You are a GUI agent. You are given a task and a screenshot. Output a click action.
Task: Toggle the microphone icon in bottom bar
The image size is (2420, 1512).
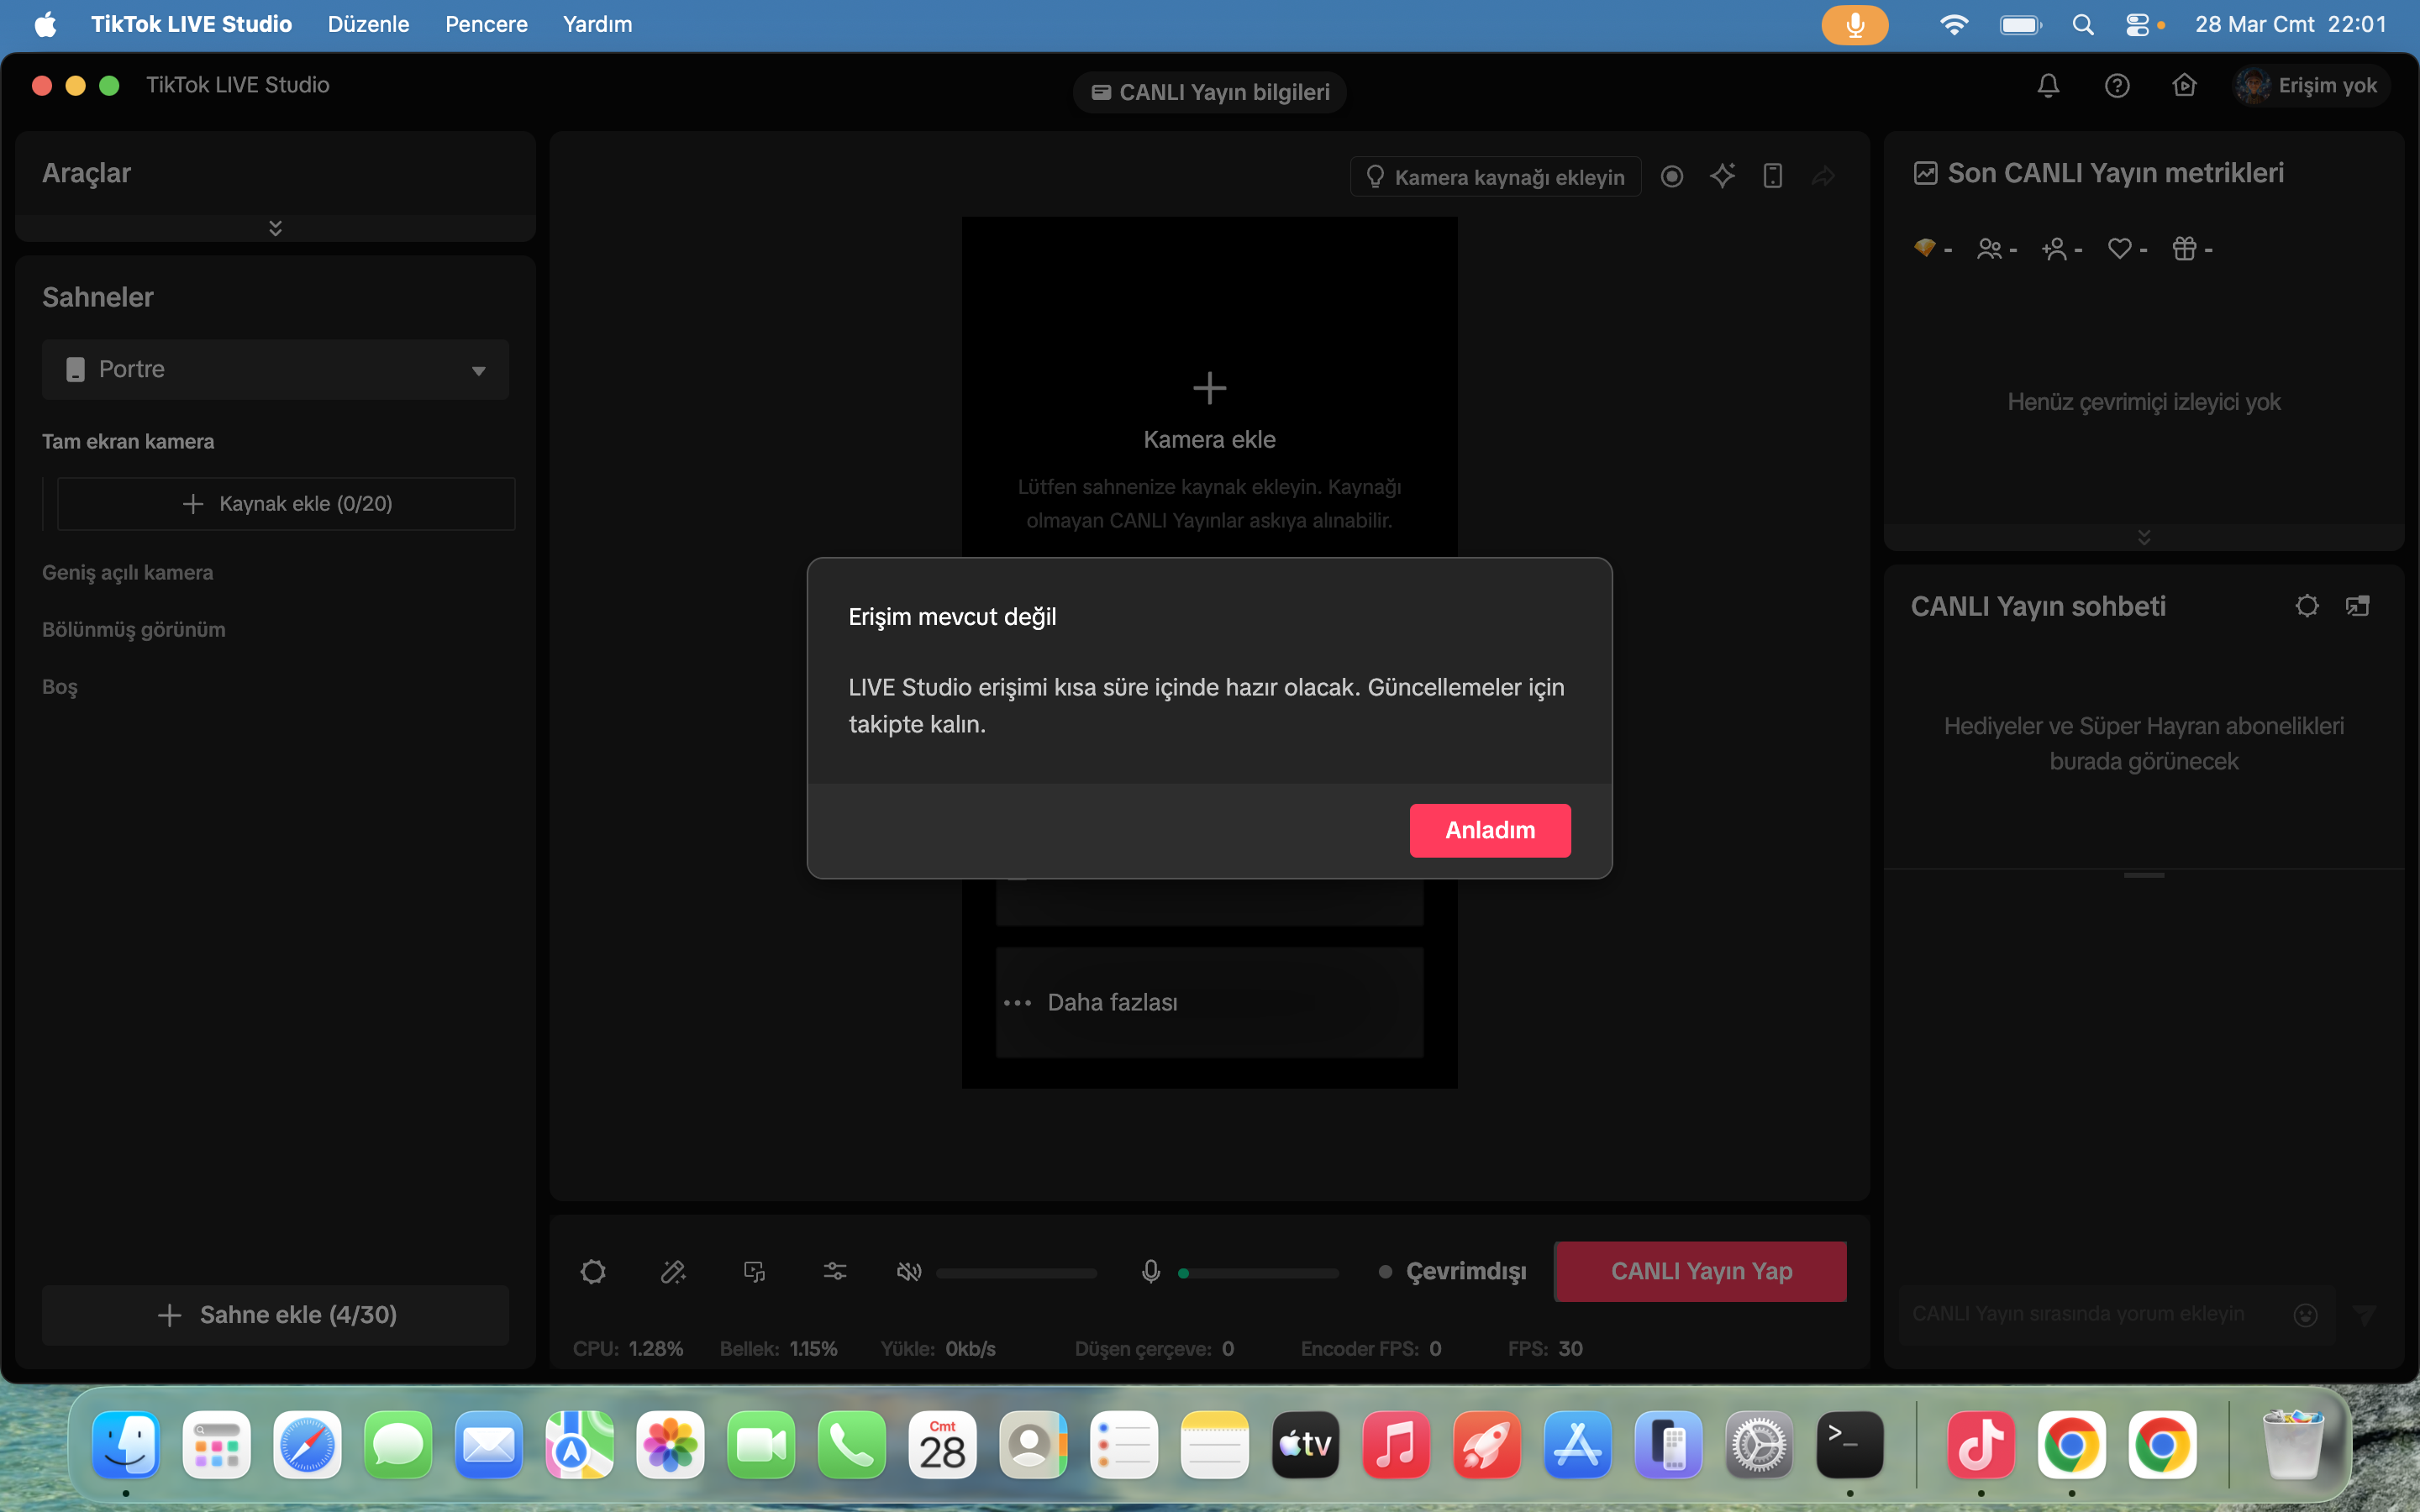coord(1151,1271)
